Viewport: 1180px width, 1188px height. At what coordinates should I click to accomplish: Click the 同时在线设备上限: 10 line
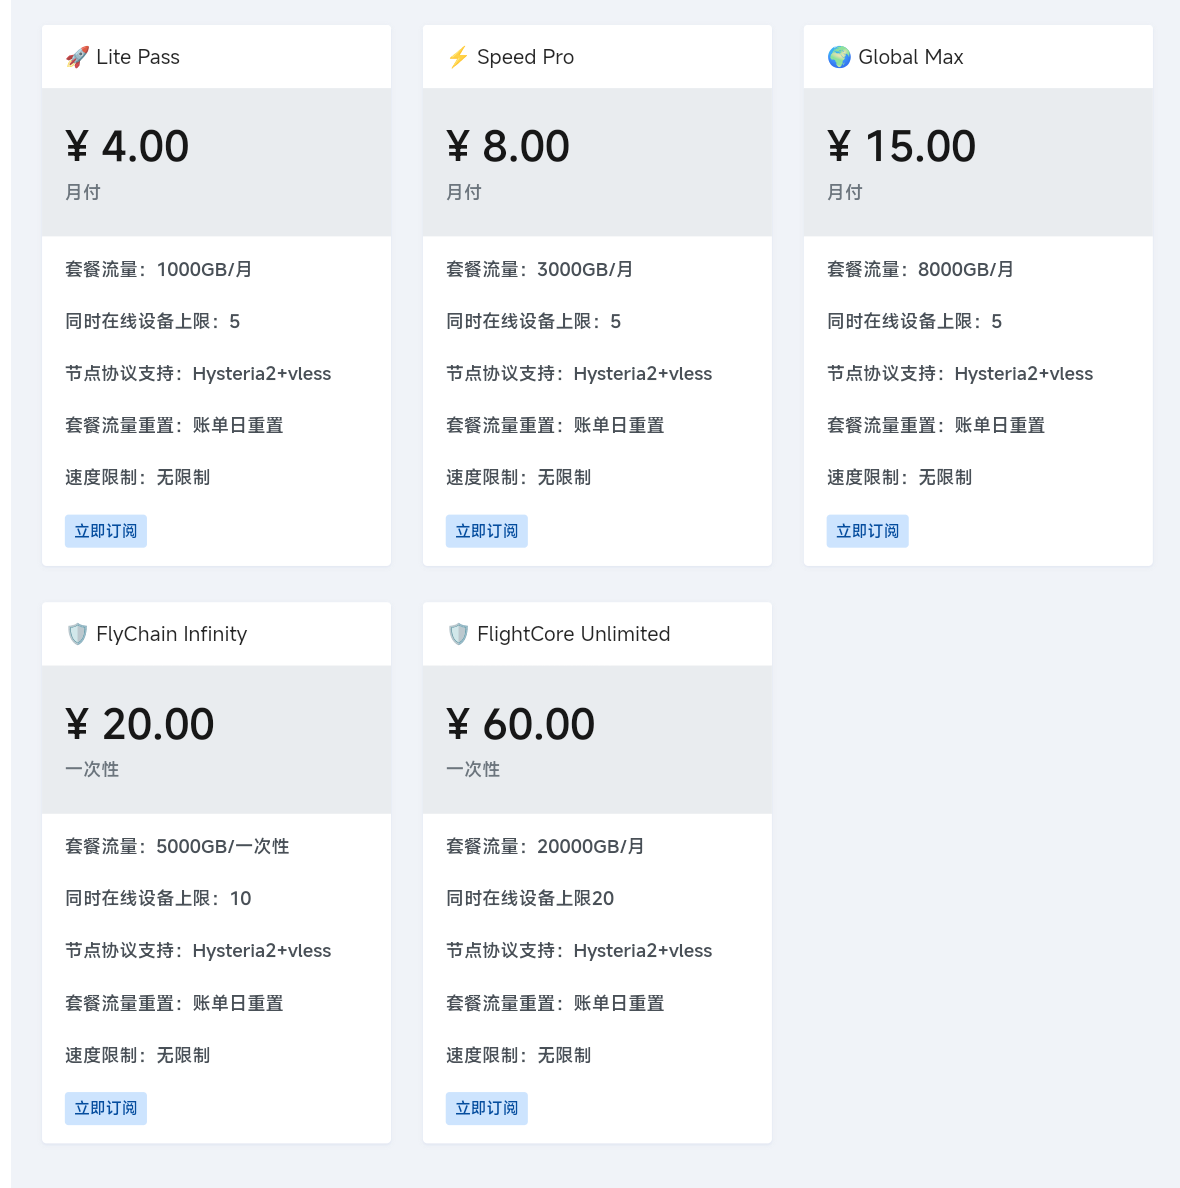point(158,899)
